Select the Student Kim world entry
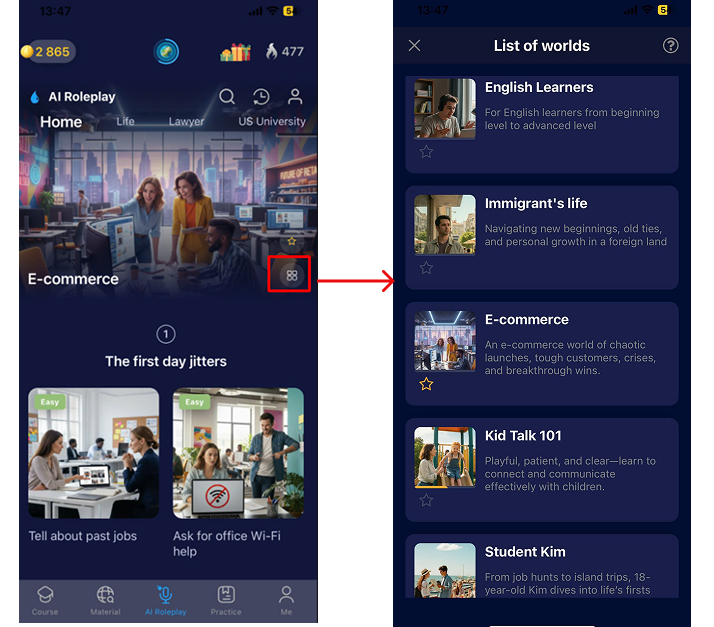The width and height of the screenshot is (714, 627). 541,567
